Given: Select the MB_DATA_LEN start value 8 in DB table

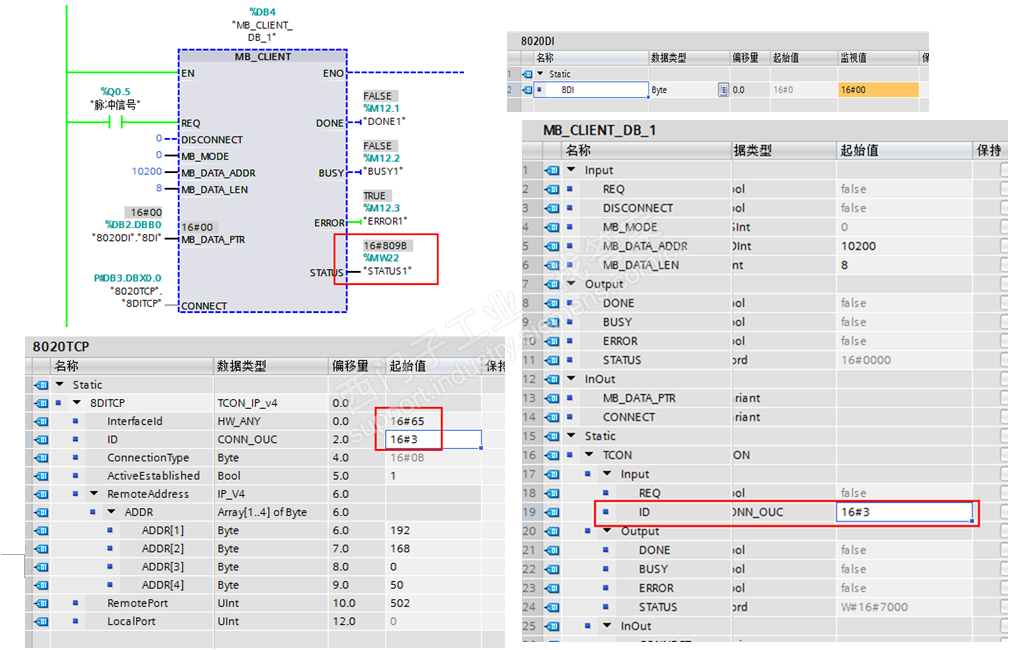Looking at the screenshot, I should point(844,265).
